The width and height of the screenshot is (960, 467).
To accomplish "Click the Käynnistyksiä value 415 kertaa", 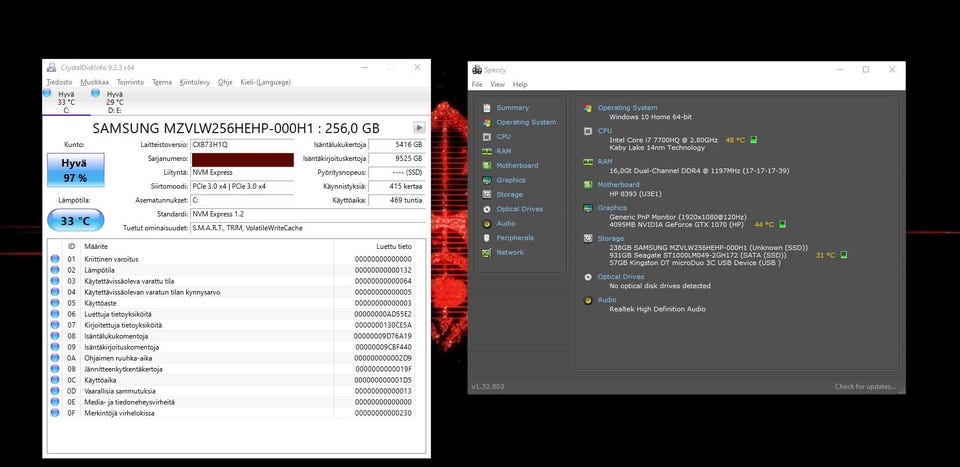I will click(x=397, y=186).
